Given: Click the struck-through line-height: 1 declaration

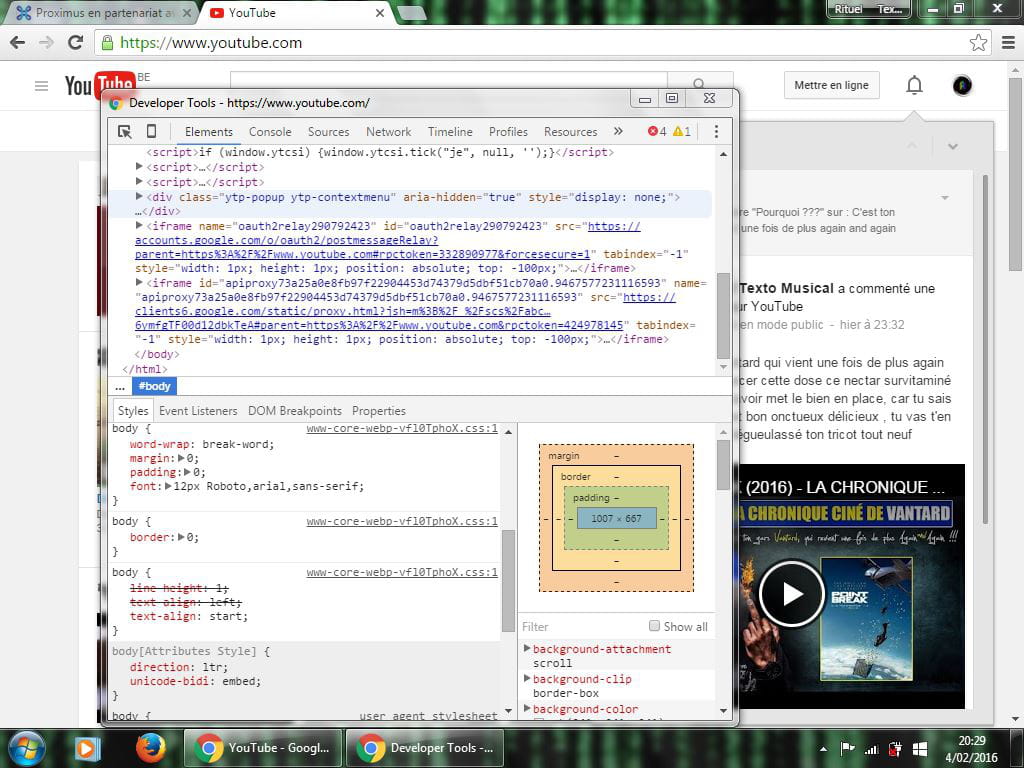Looking at the screenshot, I should pos(179,588).
